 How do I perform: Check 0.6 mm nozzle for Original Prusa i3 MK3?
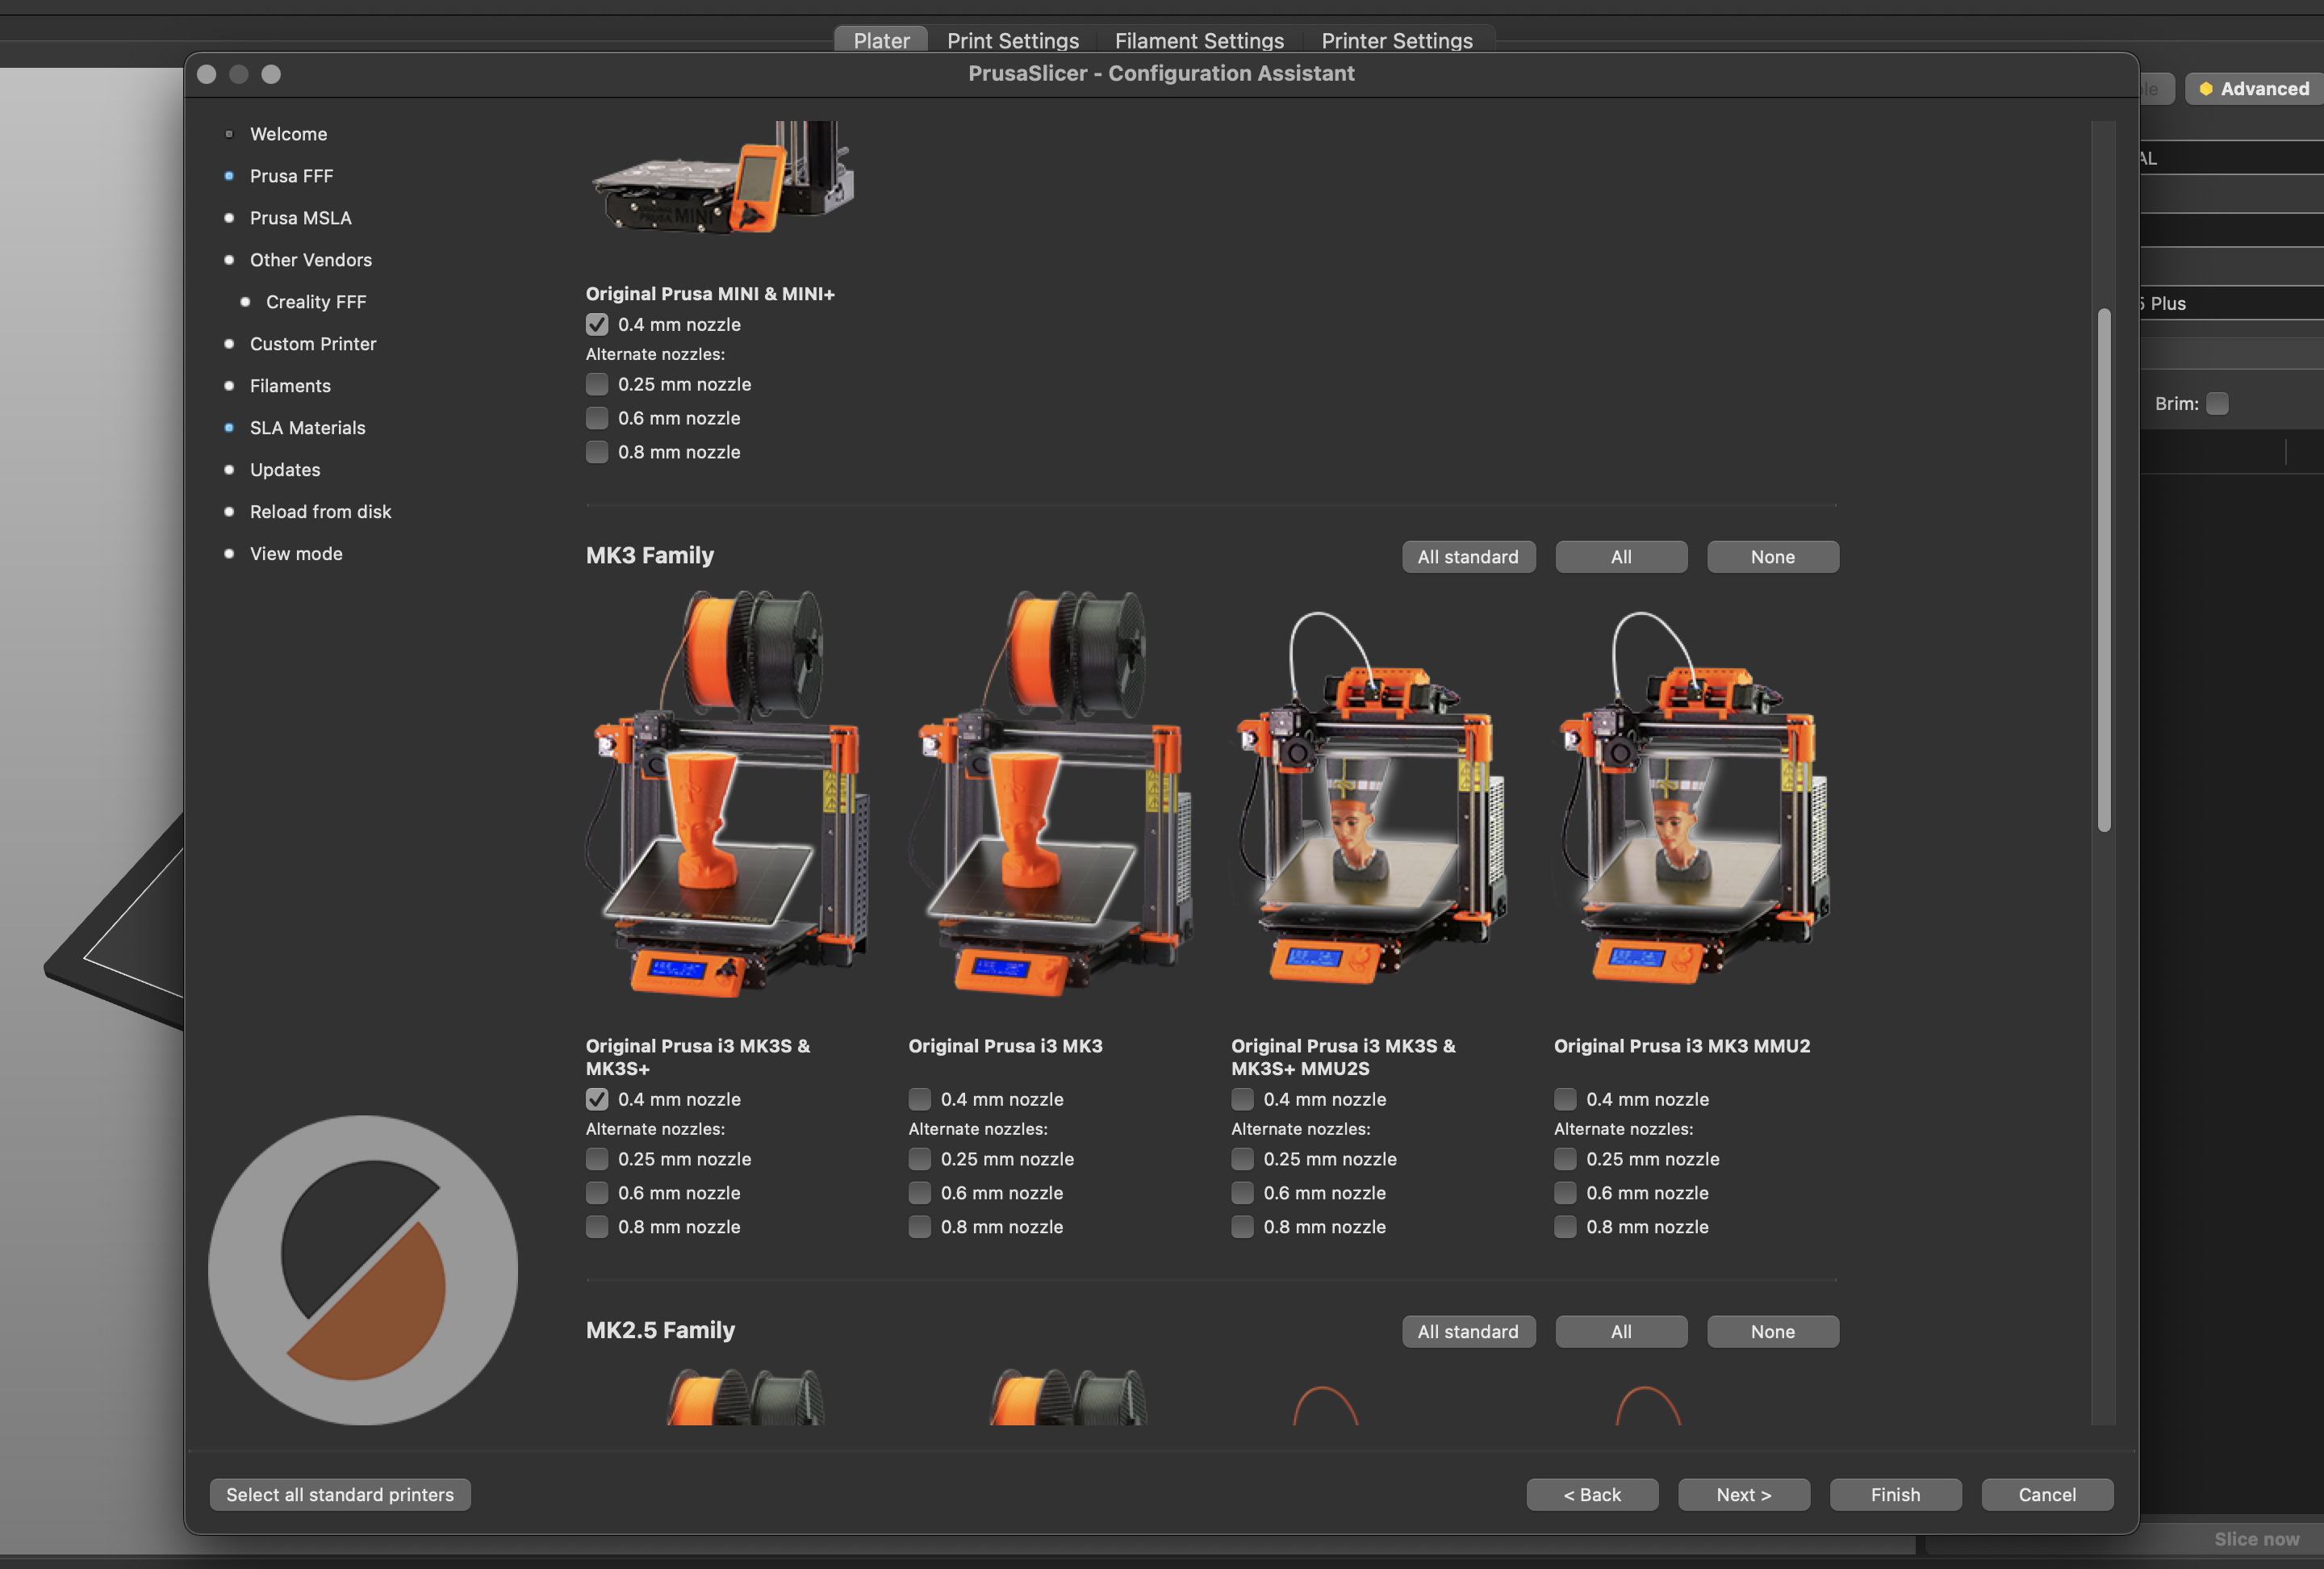tap(920, 1194)
